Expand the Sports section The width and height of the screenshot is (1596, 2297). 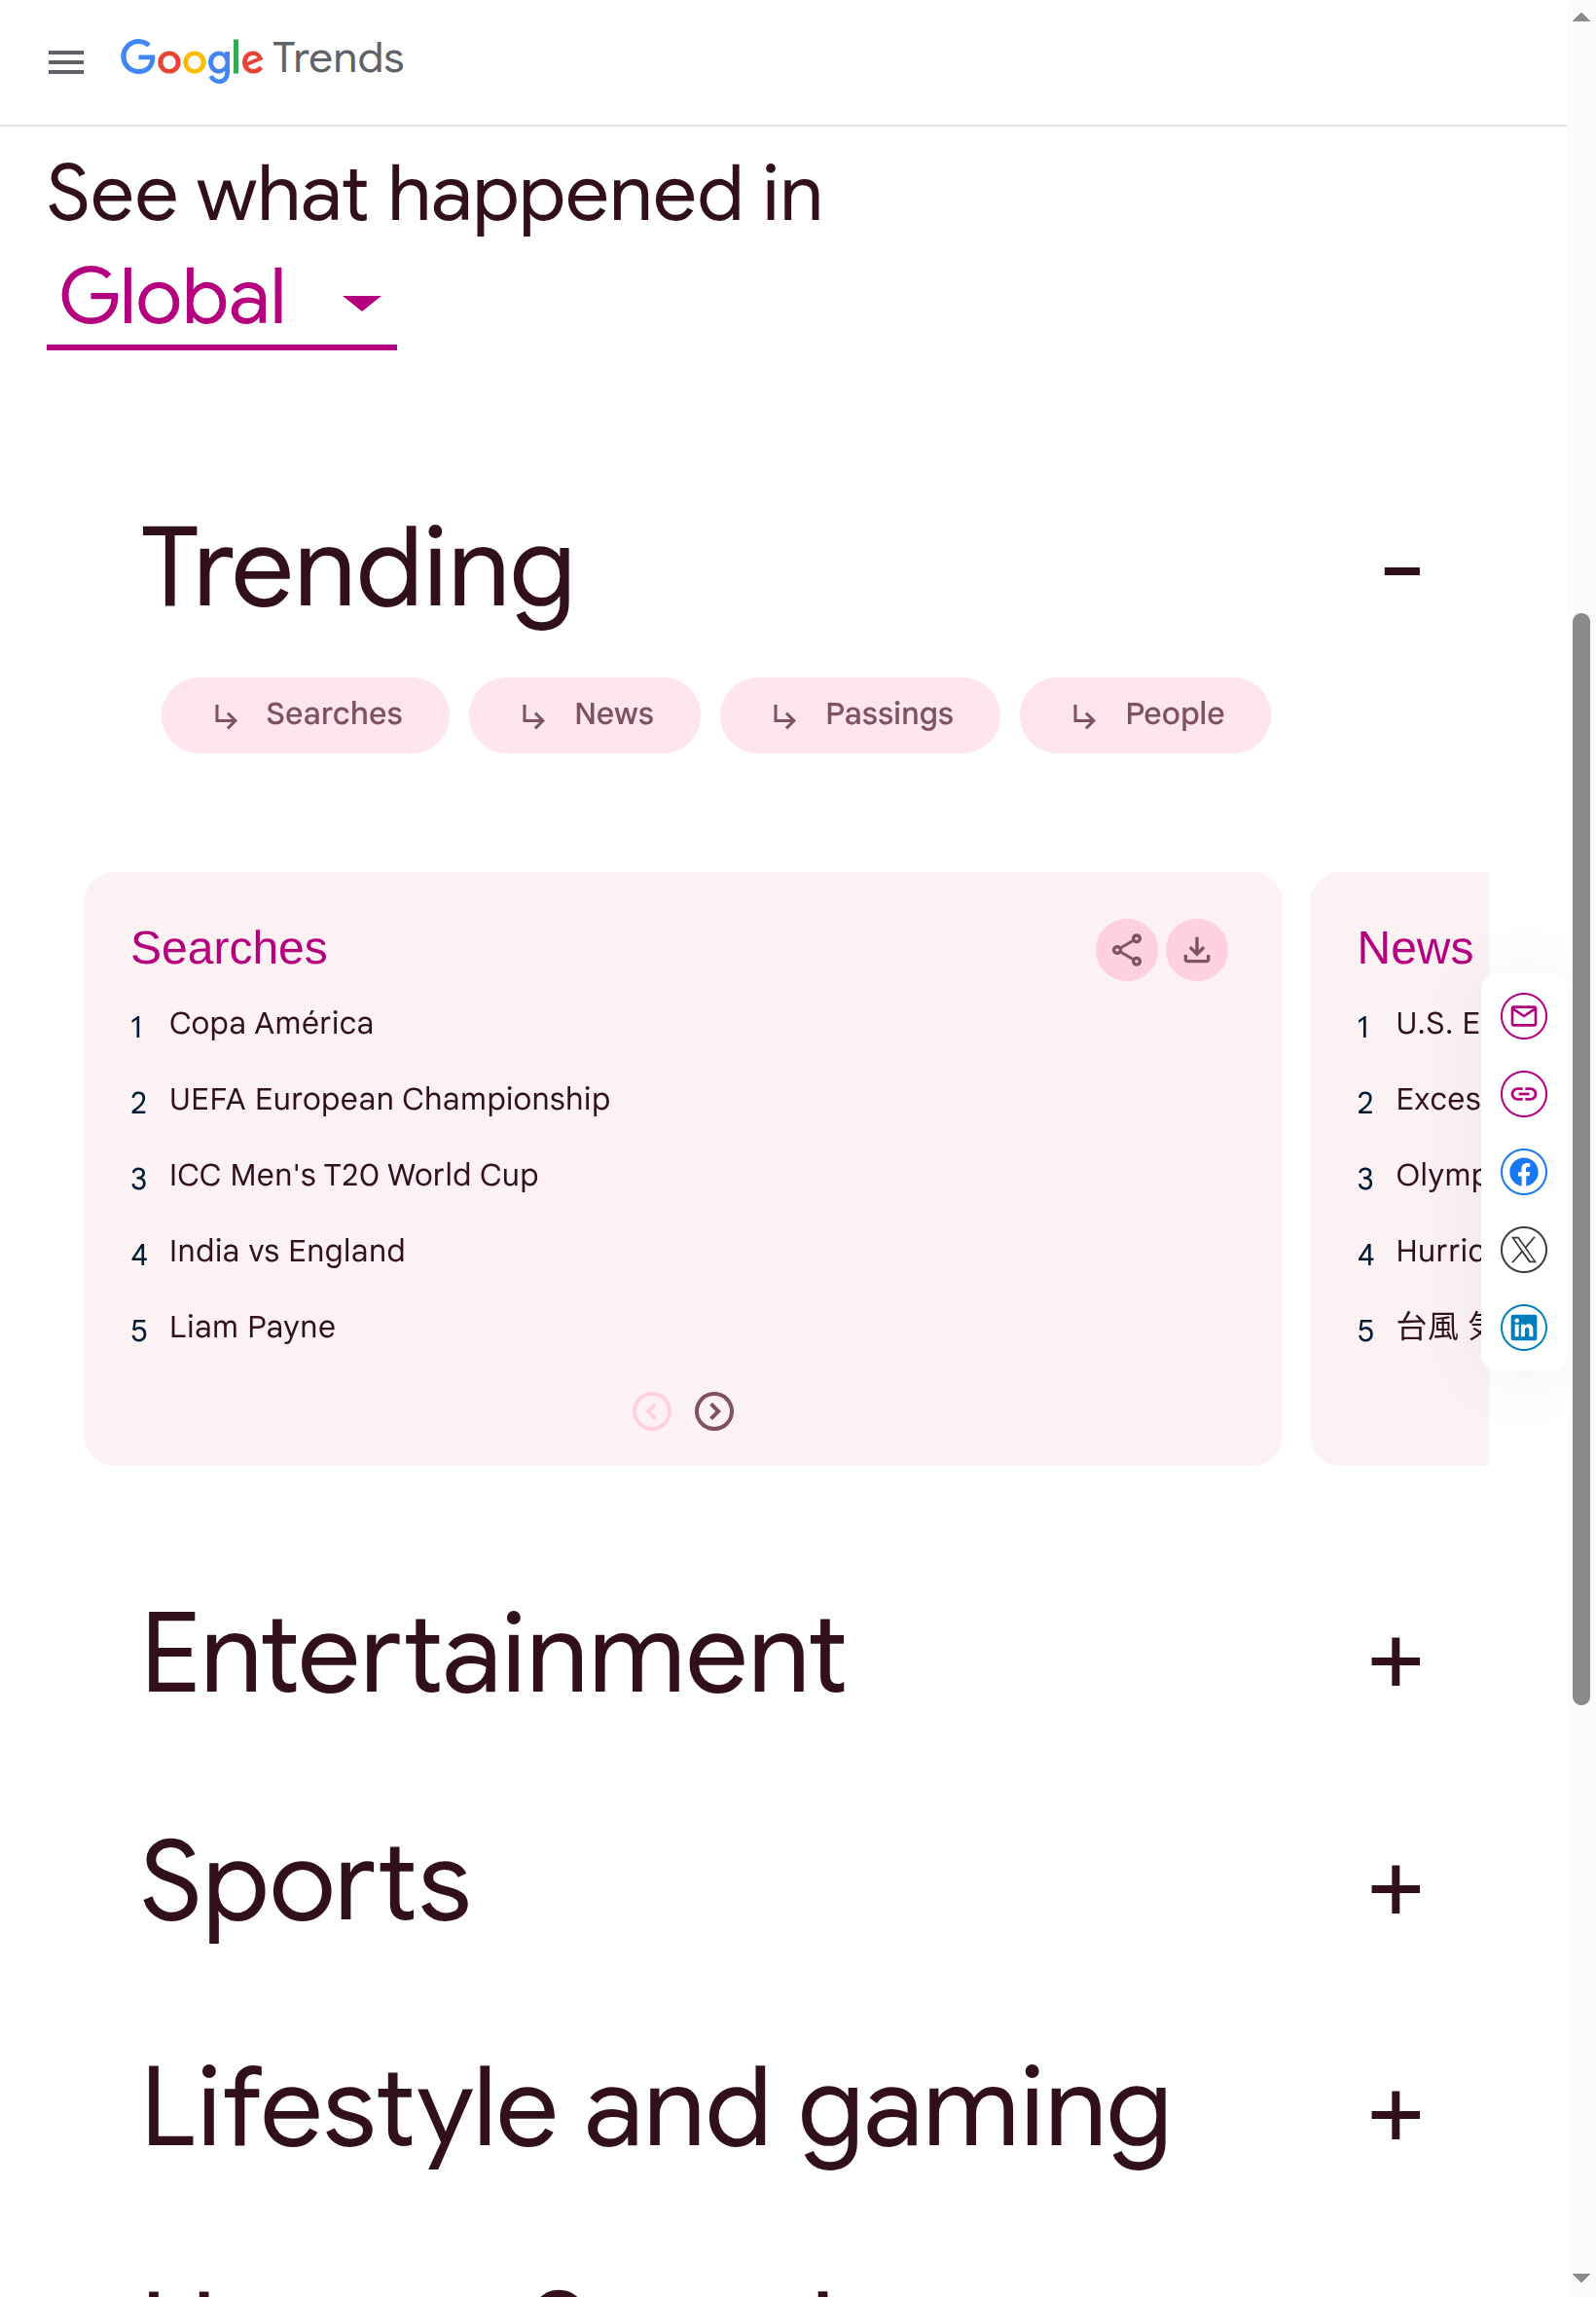click(1395, 1889)
